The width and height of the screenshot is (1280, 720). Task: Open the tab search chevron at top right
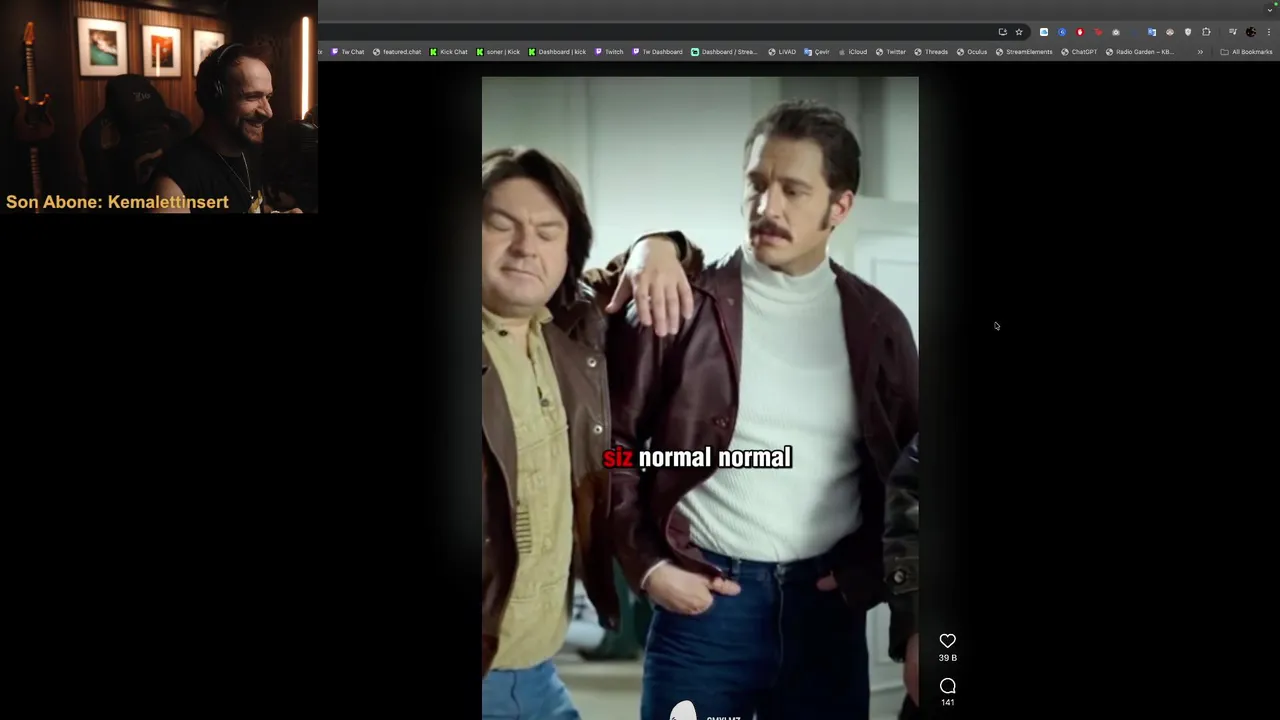(x=1270, y=8)
